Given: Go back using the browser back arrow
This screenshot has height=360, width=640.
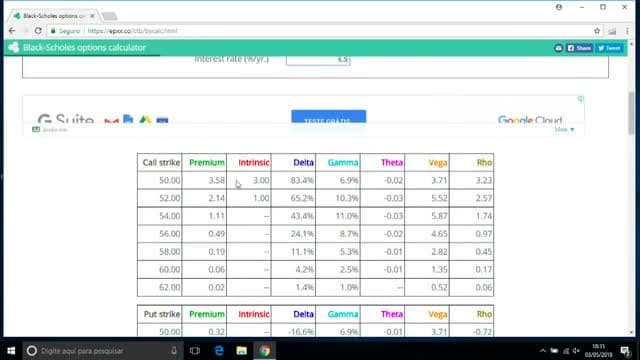Looking at the screenshot, I should click(12, 31).
